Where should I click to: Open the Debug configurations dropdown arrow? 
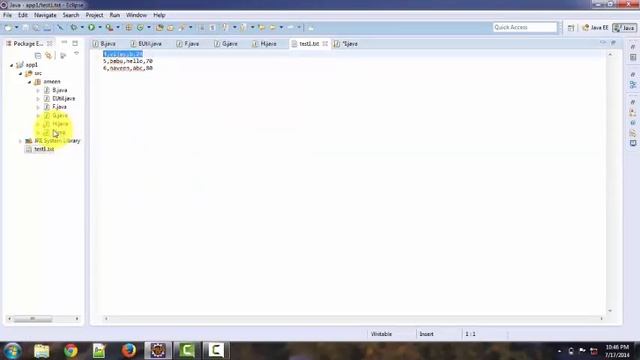pyautogui.click(x=82, y=28)
